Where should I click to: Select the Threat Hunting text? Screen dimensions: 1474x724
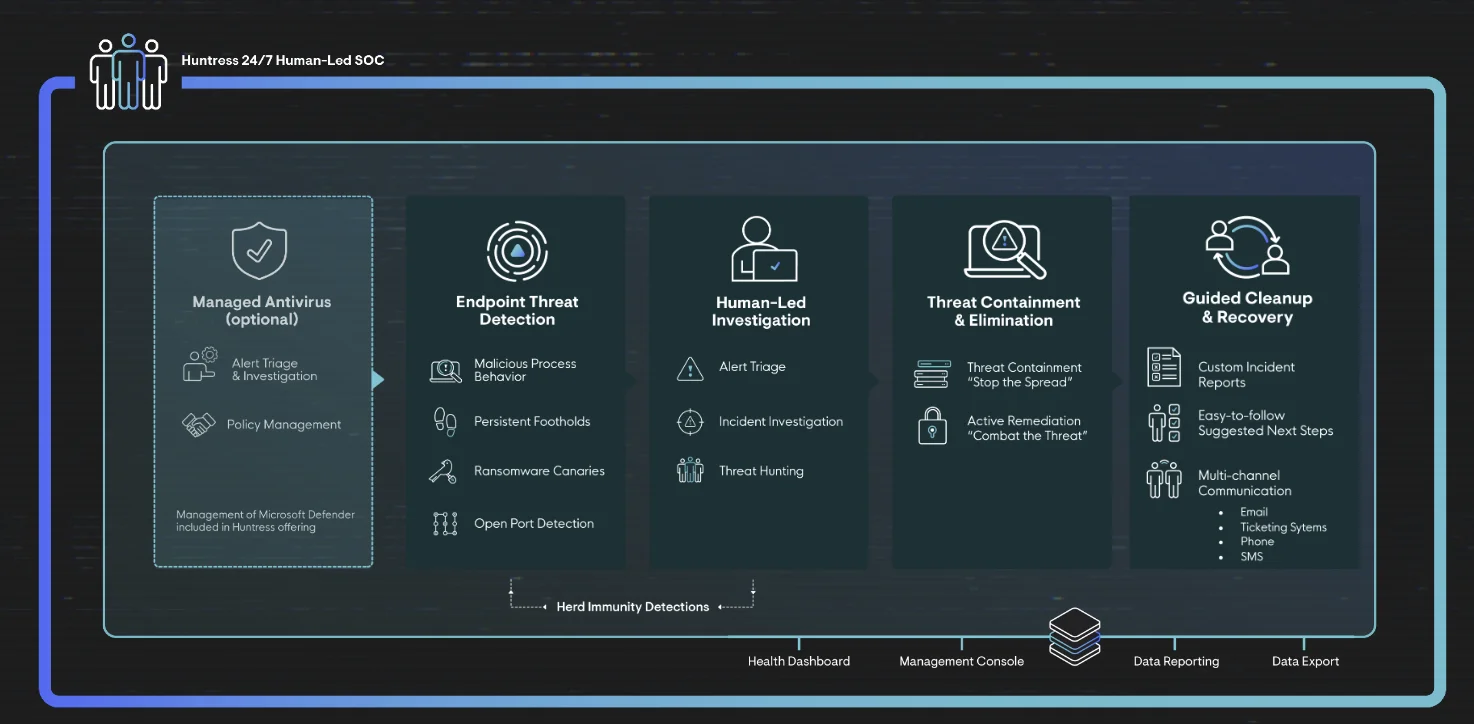pos(761,471)
